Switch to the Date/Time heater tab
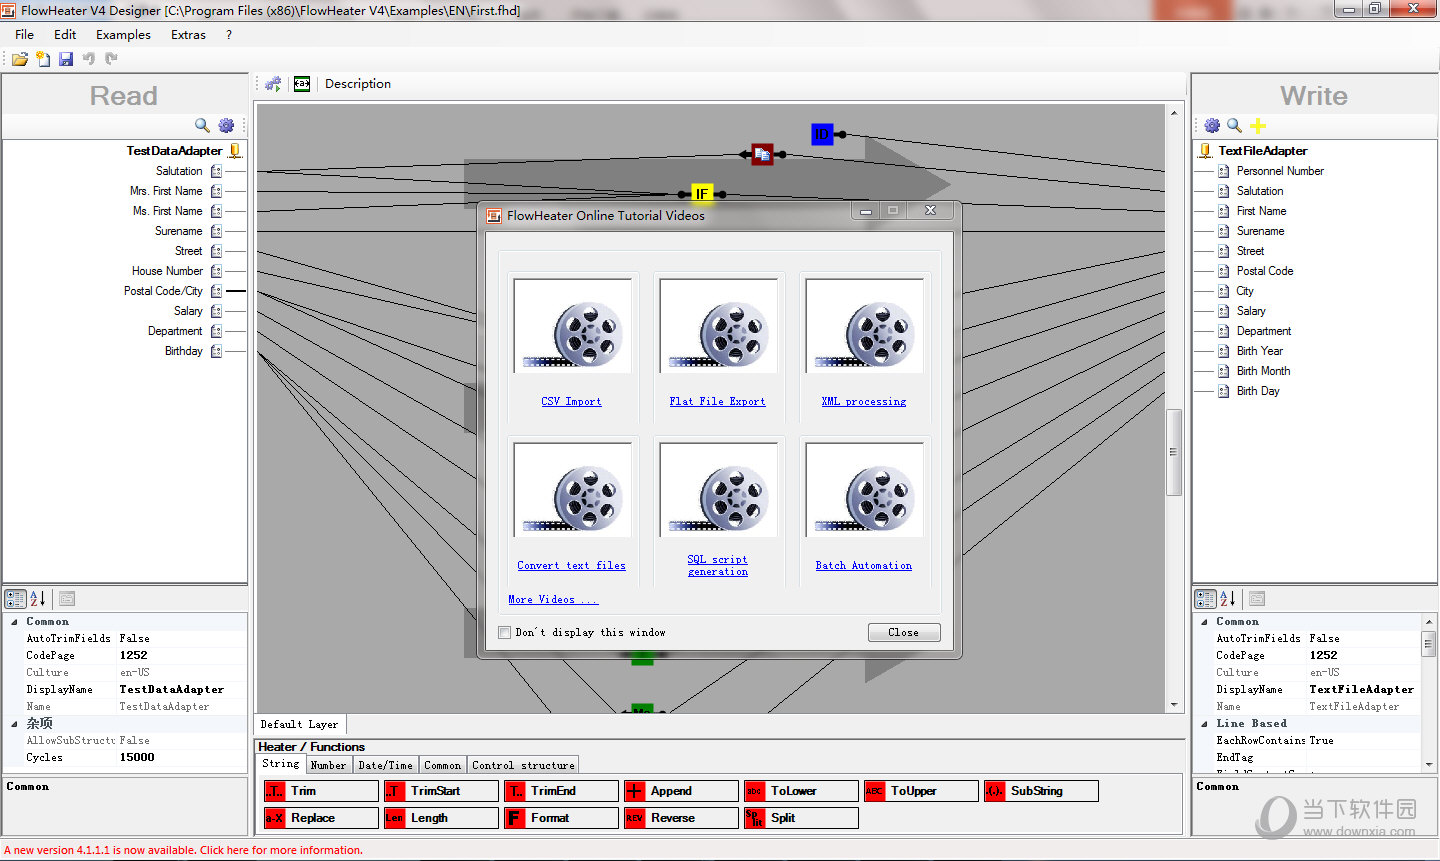Image resolution: width=1440 pixels, height=861 pixels. point(385,765)
